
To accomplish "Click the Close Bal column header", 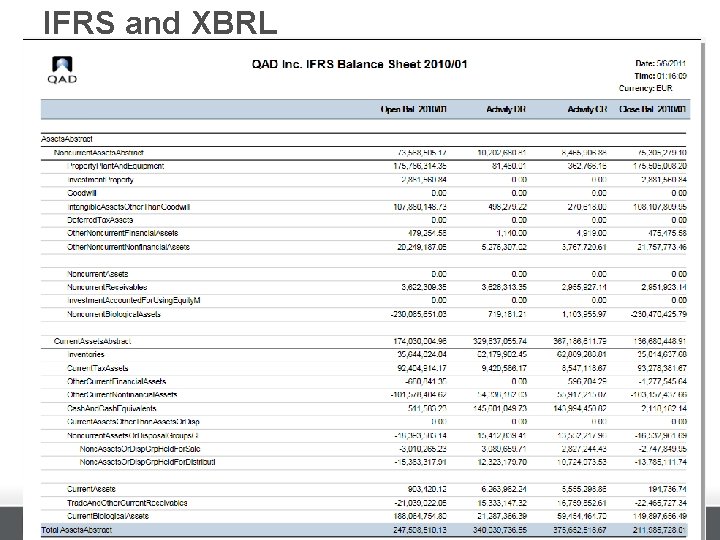I will click(x=652, y=109).
